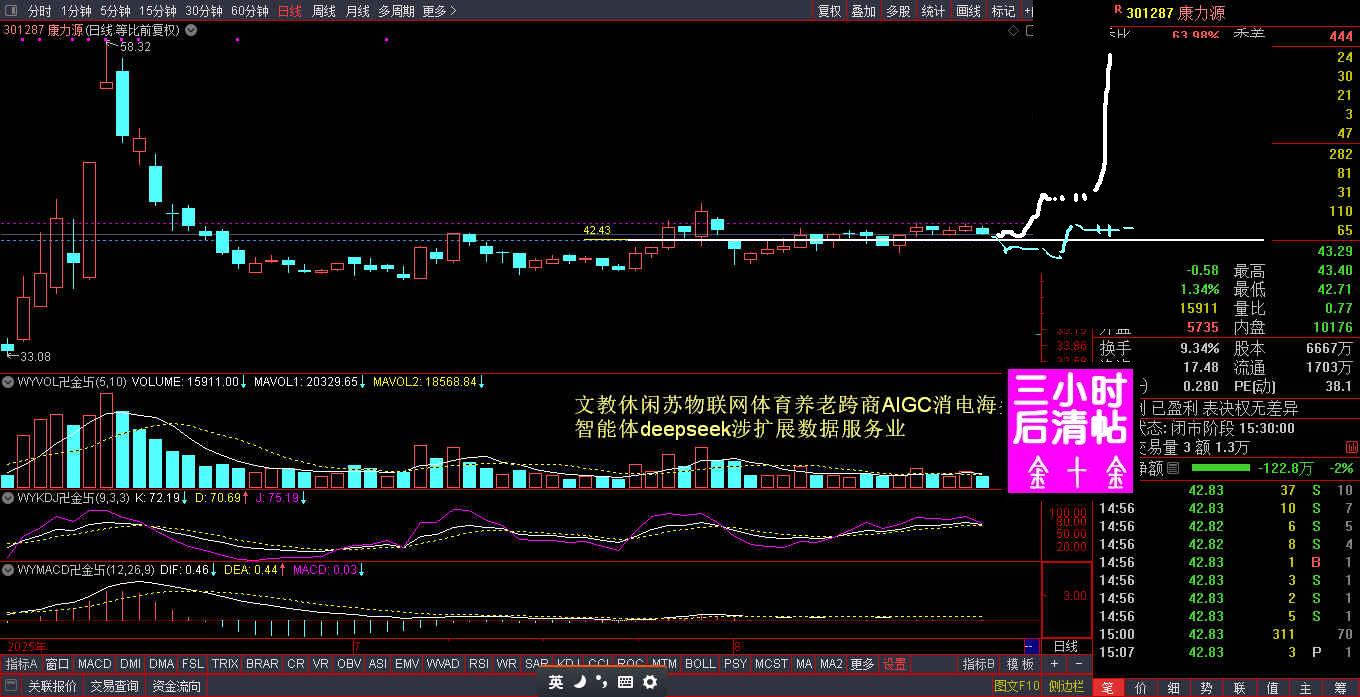Select 指标A indicator group
The width and height of the screenshot is (1360, 697).
point(21,664)
